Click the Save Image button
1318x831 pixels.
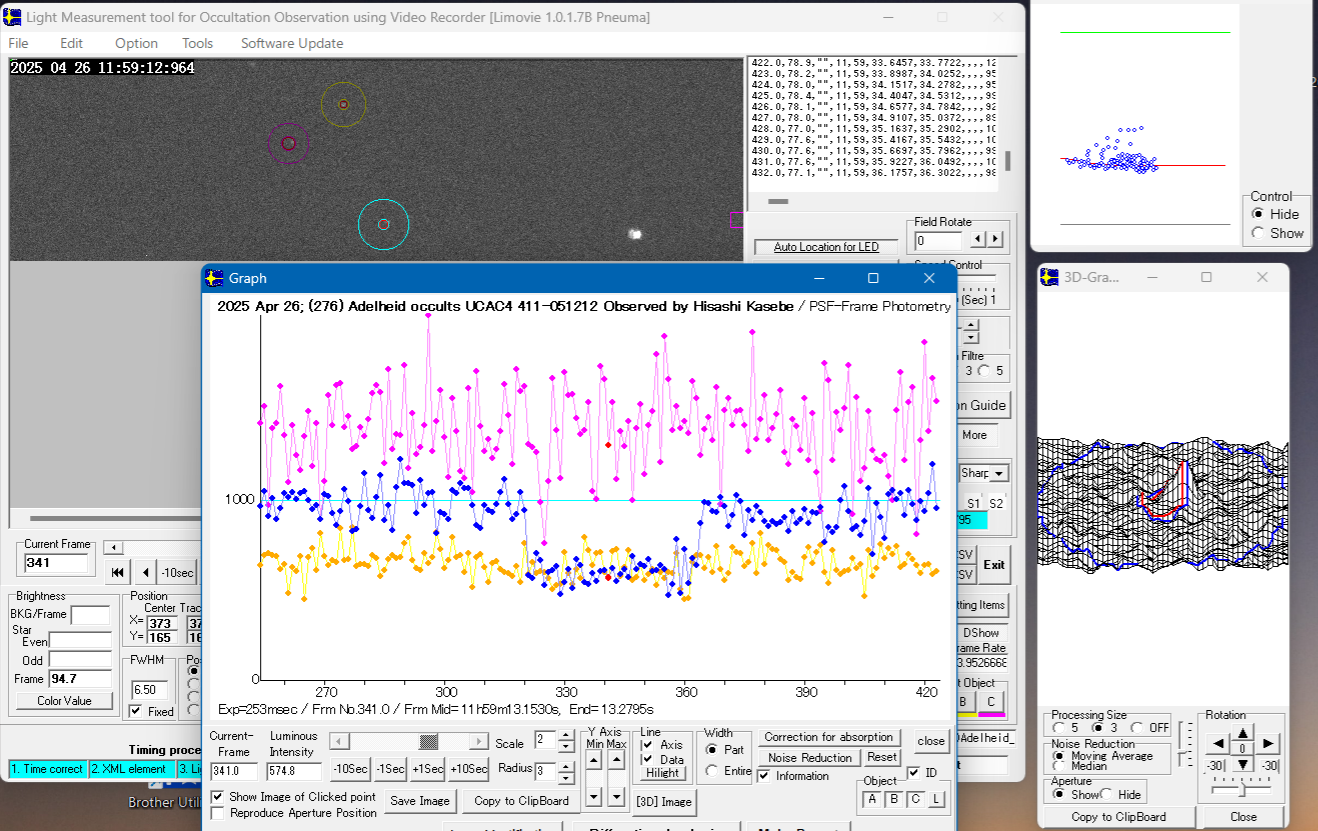420,801
